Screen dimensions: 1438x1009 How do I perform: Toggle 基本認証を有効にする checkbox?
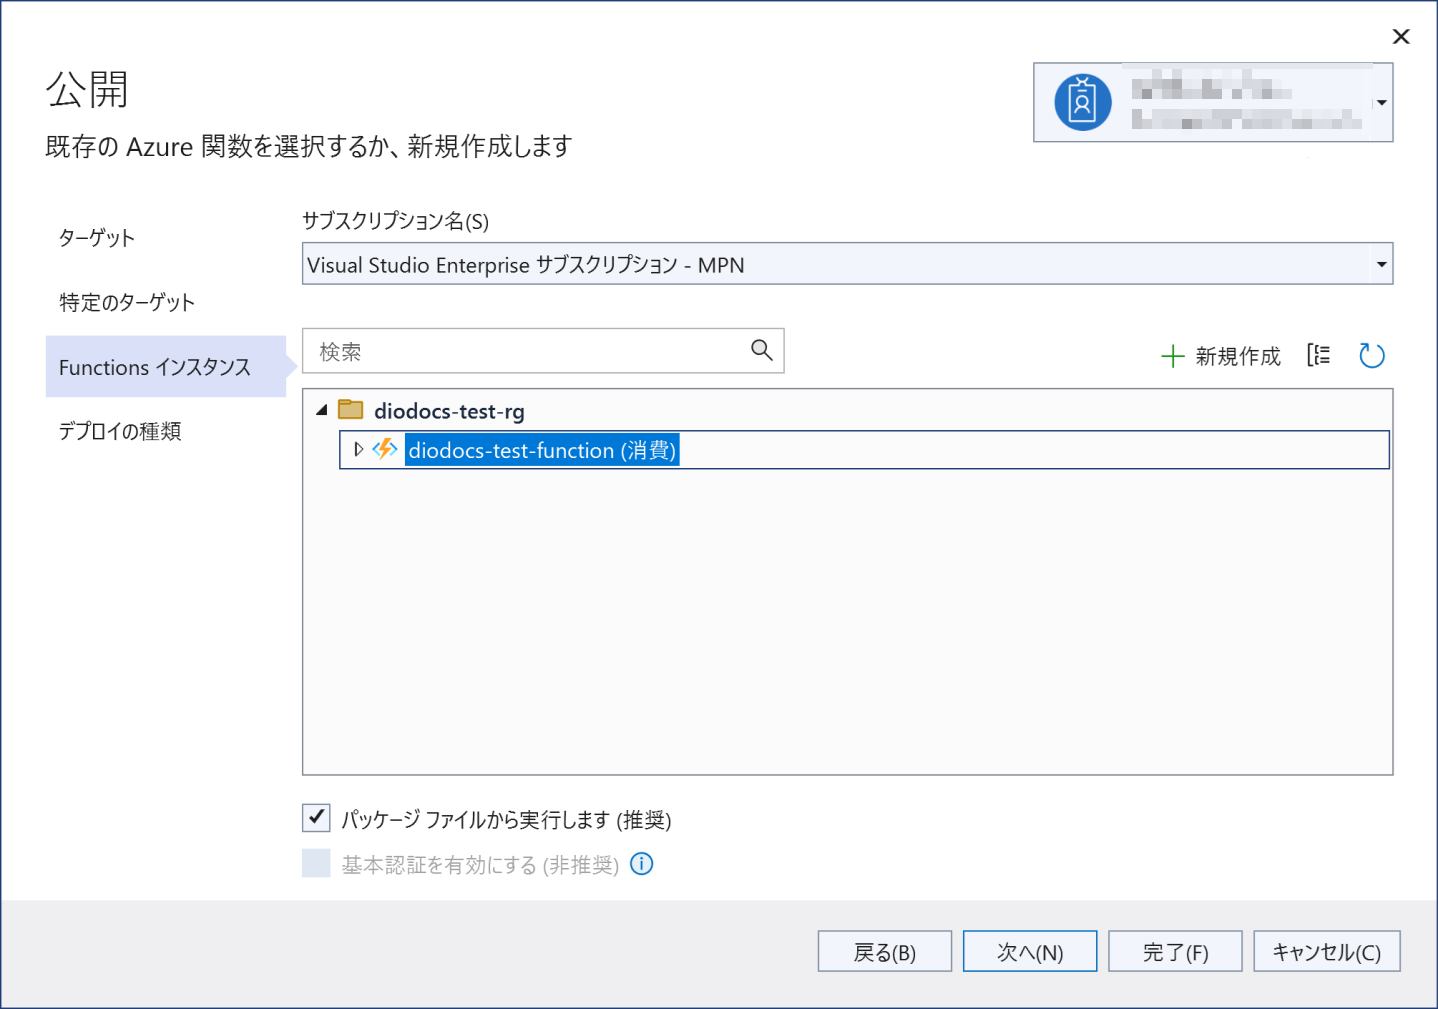[316, 863]
